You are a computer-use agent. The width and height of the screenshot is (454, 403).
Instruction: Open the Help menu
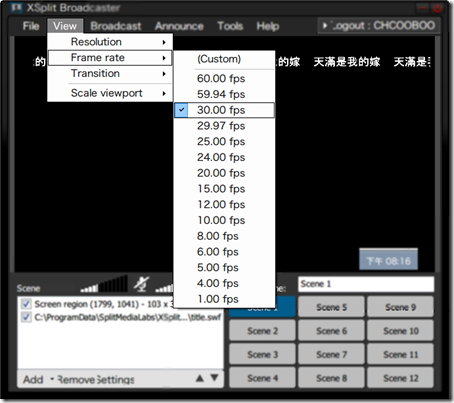click(x=268, y=26)
